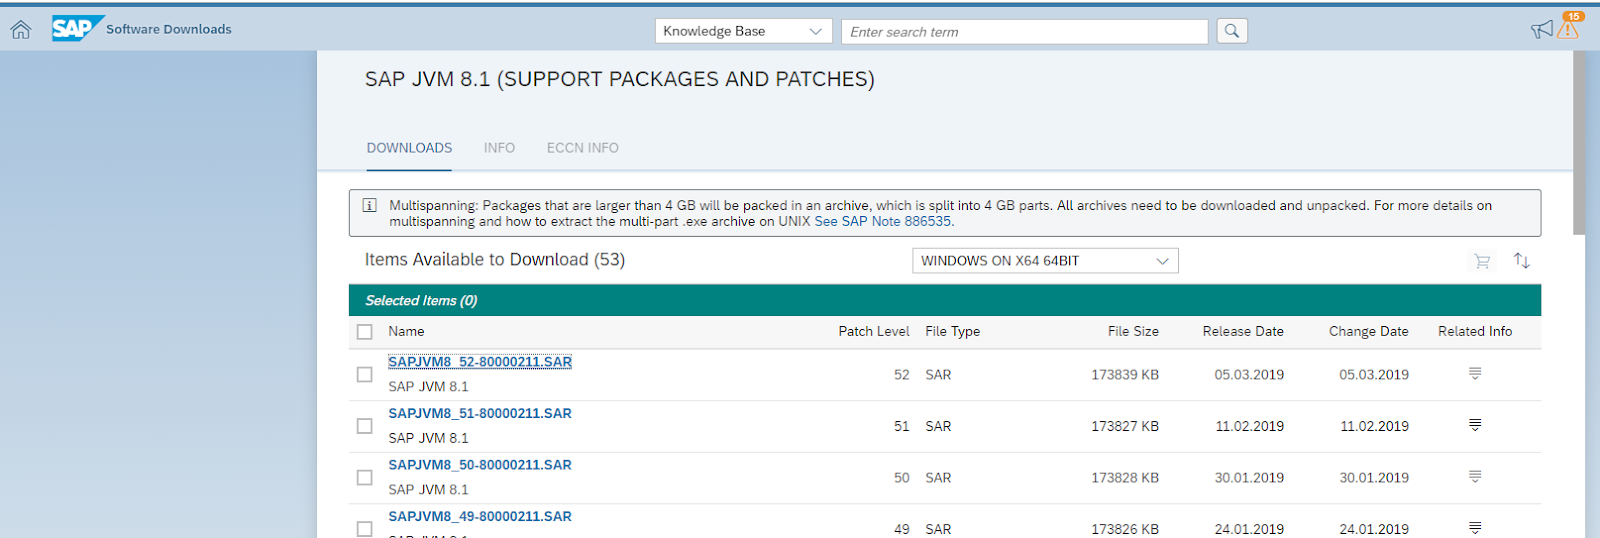Screen dimensions: 1600x538
Task: Click the 11.02.2019 release date cell
Action: (x=1249, y=426)
